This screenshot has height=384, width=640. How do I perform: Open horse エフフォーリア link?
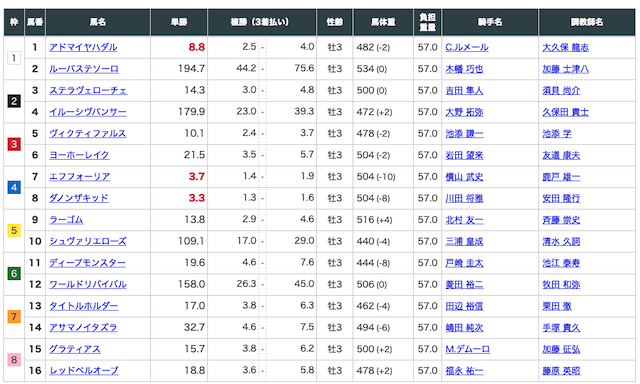click(80, 177)
